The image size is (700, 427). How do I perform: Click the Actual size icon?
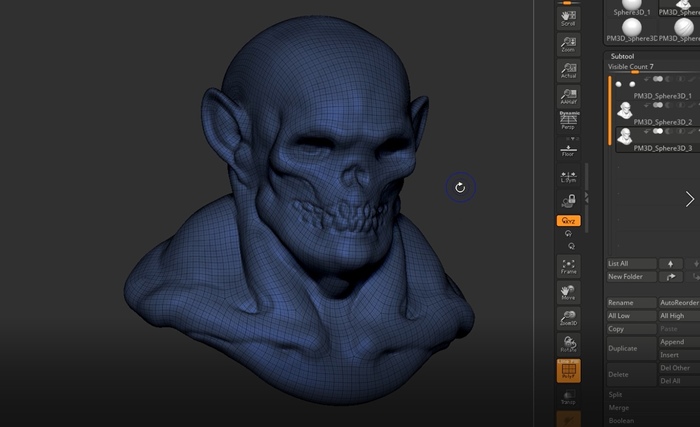568,71
